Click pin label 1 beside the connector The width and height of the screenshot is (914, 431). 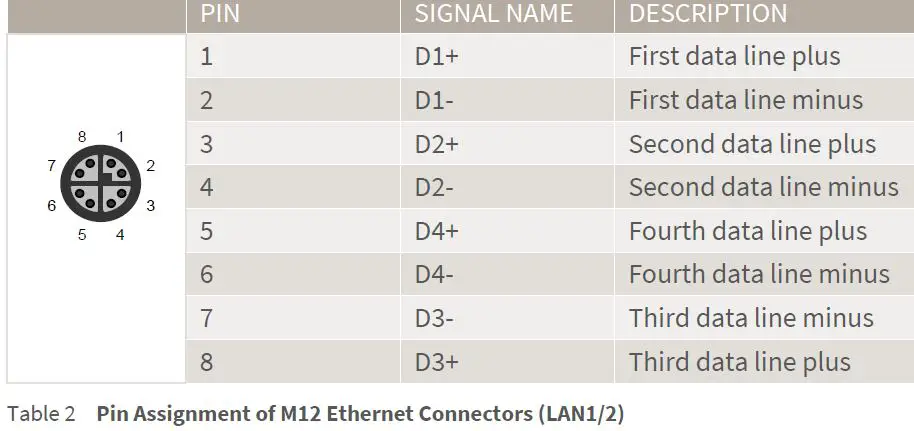coord(120,137)
